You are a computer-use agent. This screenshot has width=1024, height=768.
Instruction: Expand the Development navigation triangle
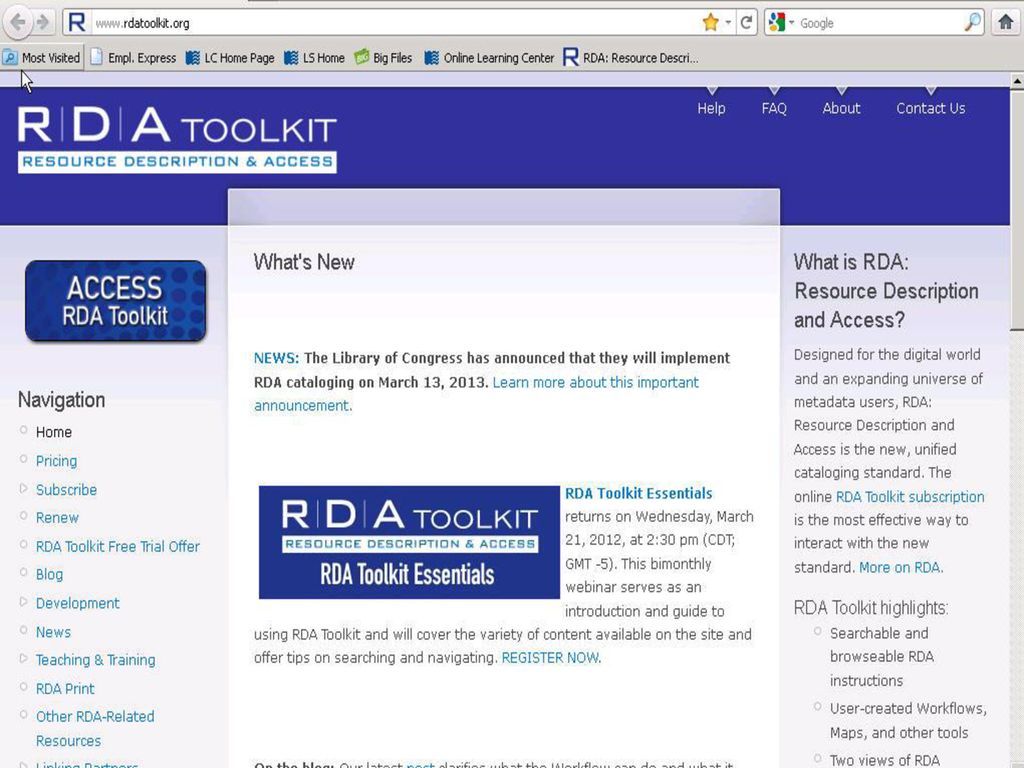click(x=24, y=601)
